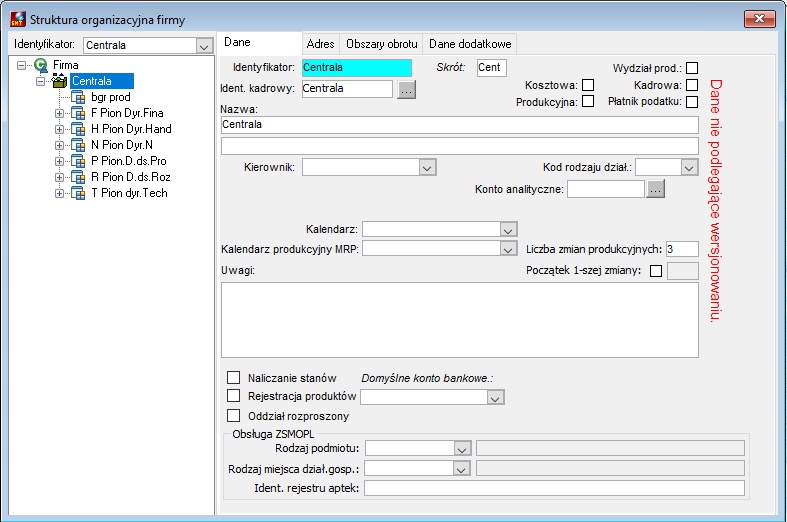Click the F Pion Dyr.Fina department icon

pyautogui.click(x=78, y=113)
